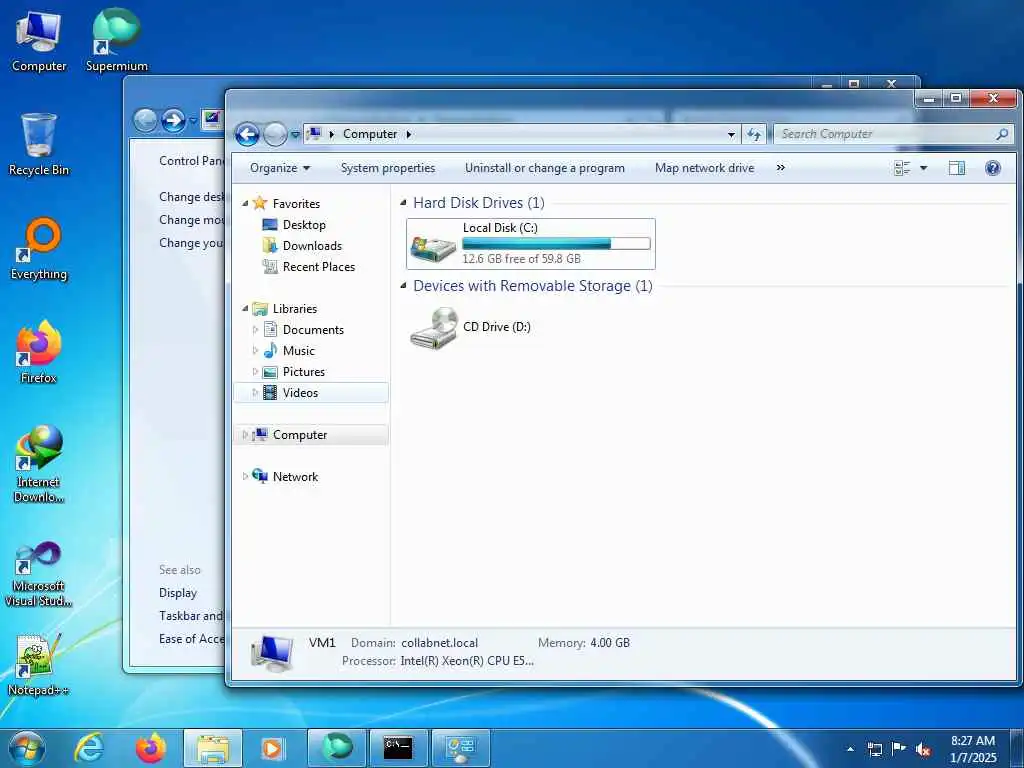
Task: Select the Firefox desktop shortcut
Action: point(39,351)
